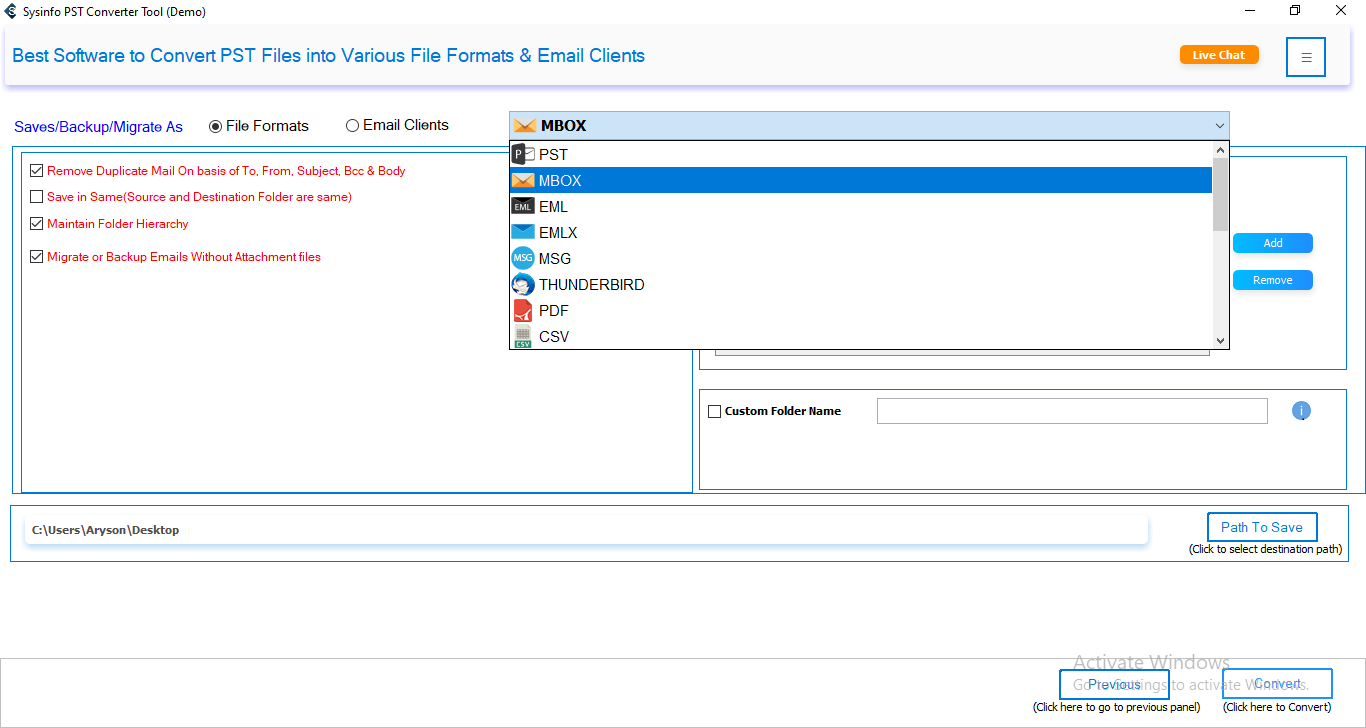
Task: Click the 'Best Software to Convert PST Files' heading
Action: coord(329,56)
